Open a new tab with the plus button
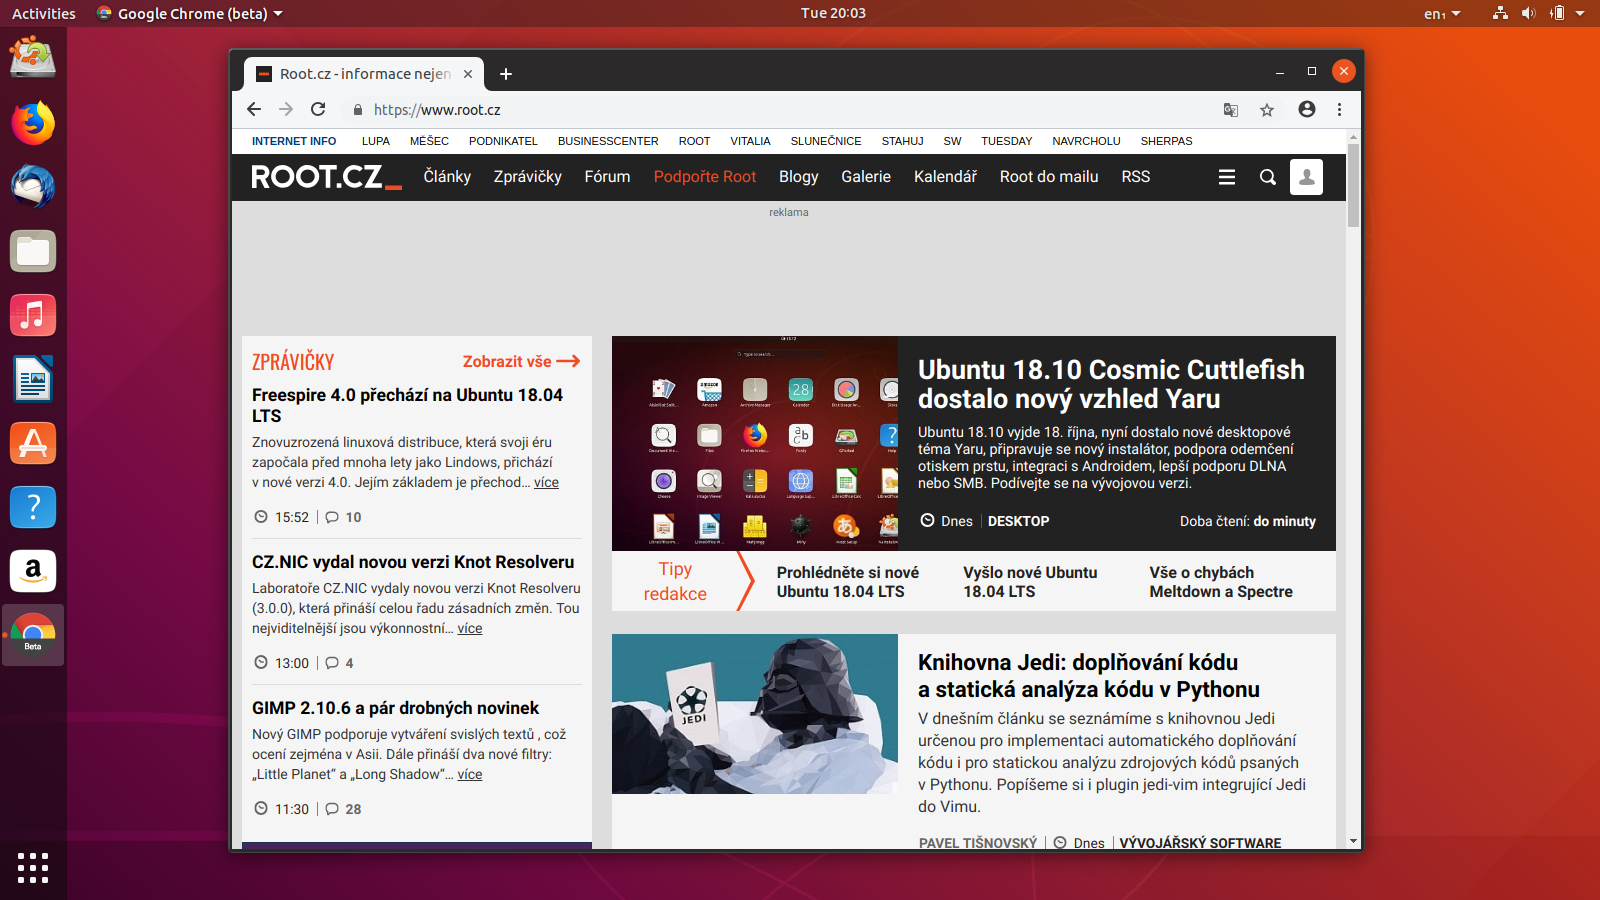1600x900 pixels. 506,74
